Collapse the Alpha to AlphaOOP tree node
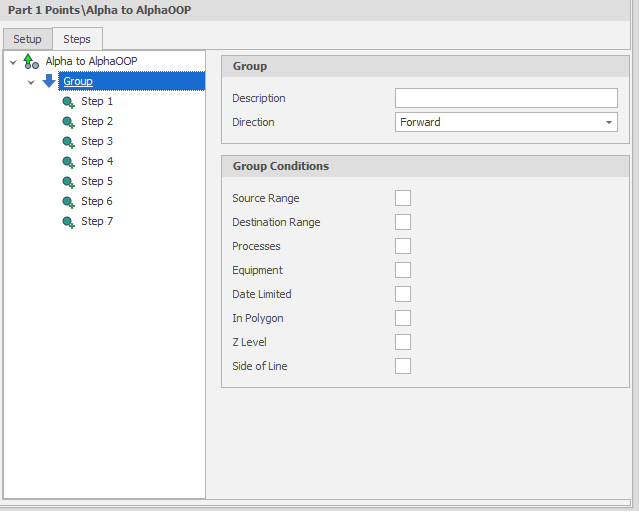The width and height of the screenshot is (639, 512). 13,62
